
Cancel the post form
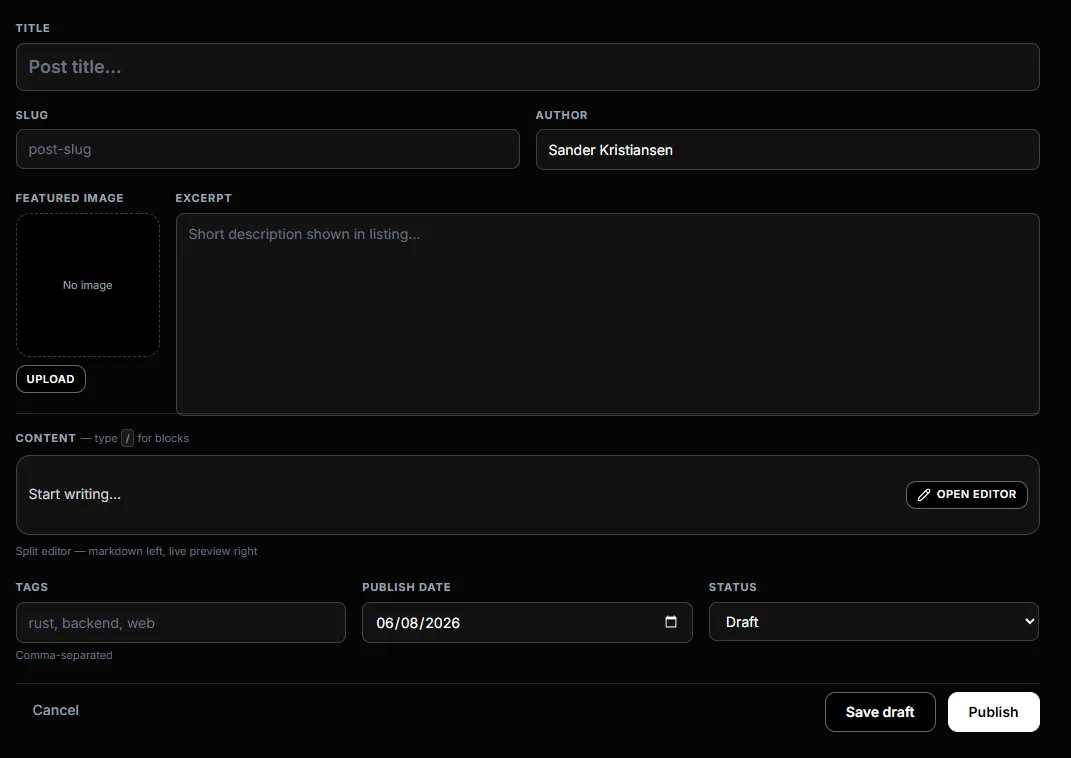[x=56, y=710]
